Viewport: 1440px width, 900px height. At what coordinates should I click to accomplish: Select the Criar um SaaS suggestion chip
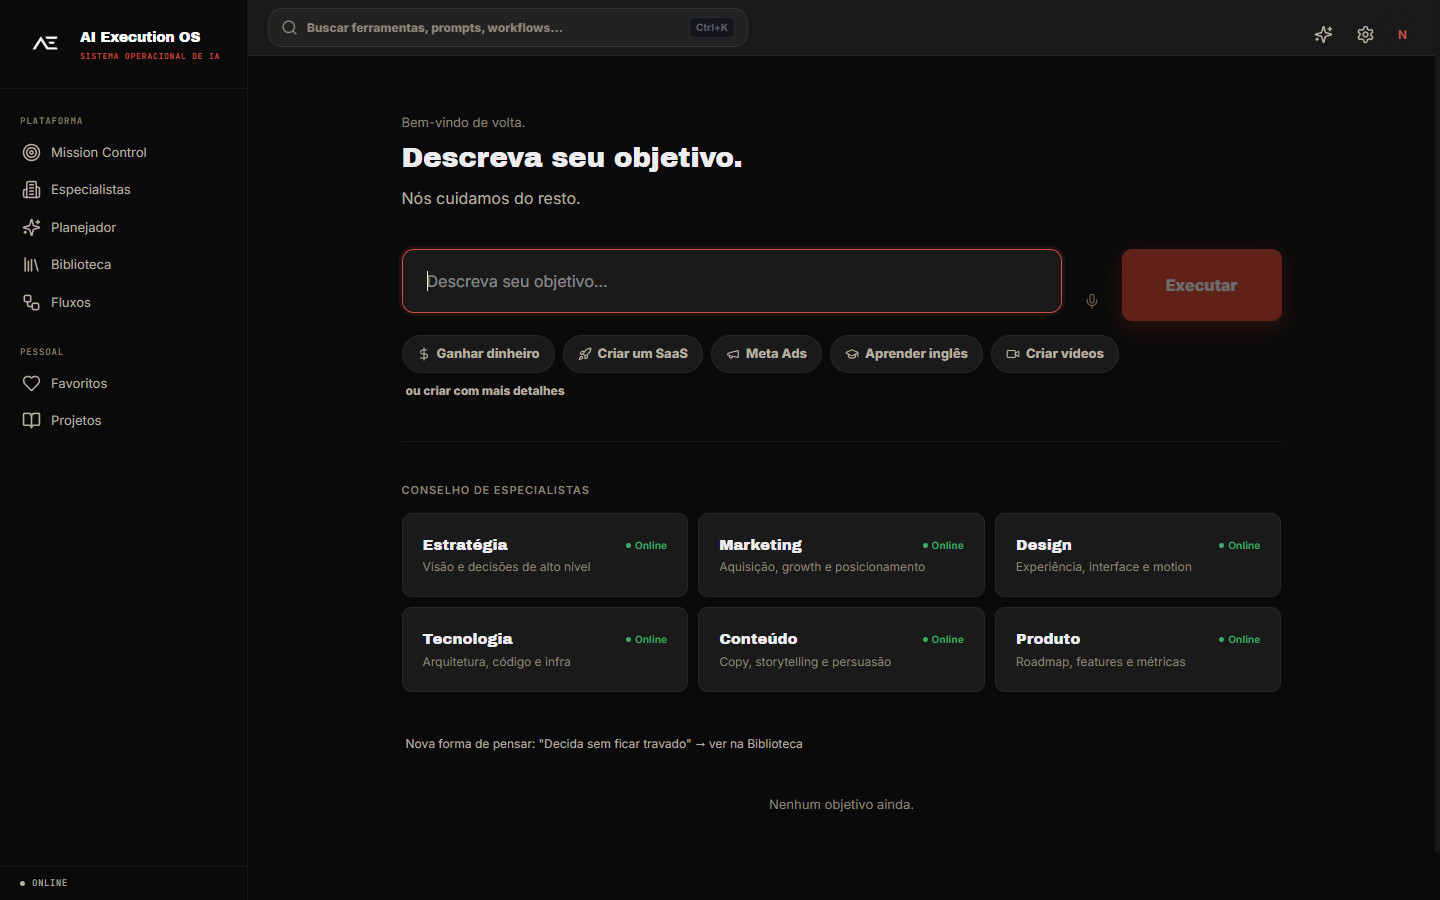(x=633, y=354)
